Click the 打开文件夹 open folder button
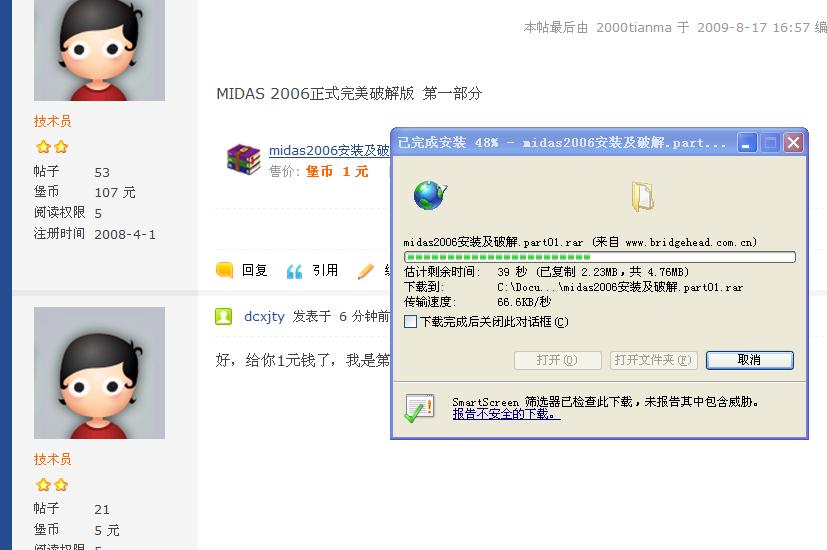This screenshot has height=550, width=827. (x=653, y=360)
